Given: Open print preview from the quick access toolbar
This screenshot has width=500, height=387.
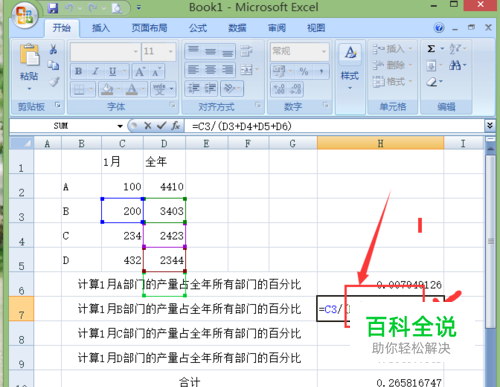Looking at the screenshot, I should click(x=117, y=8).
